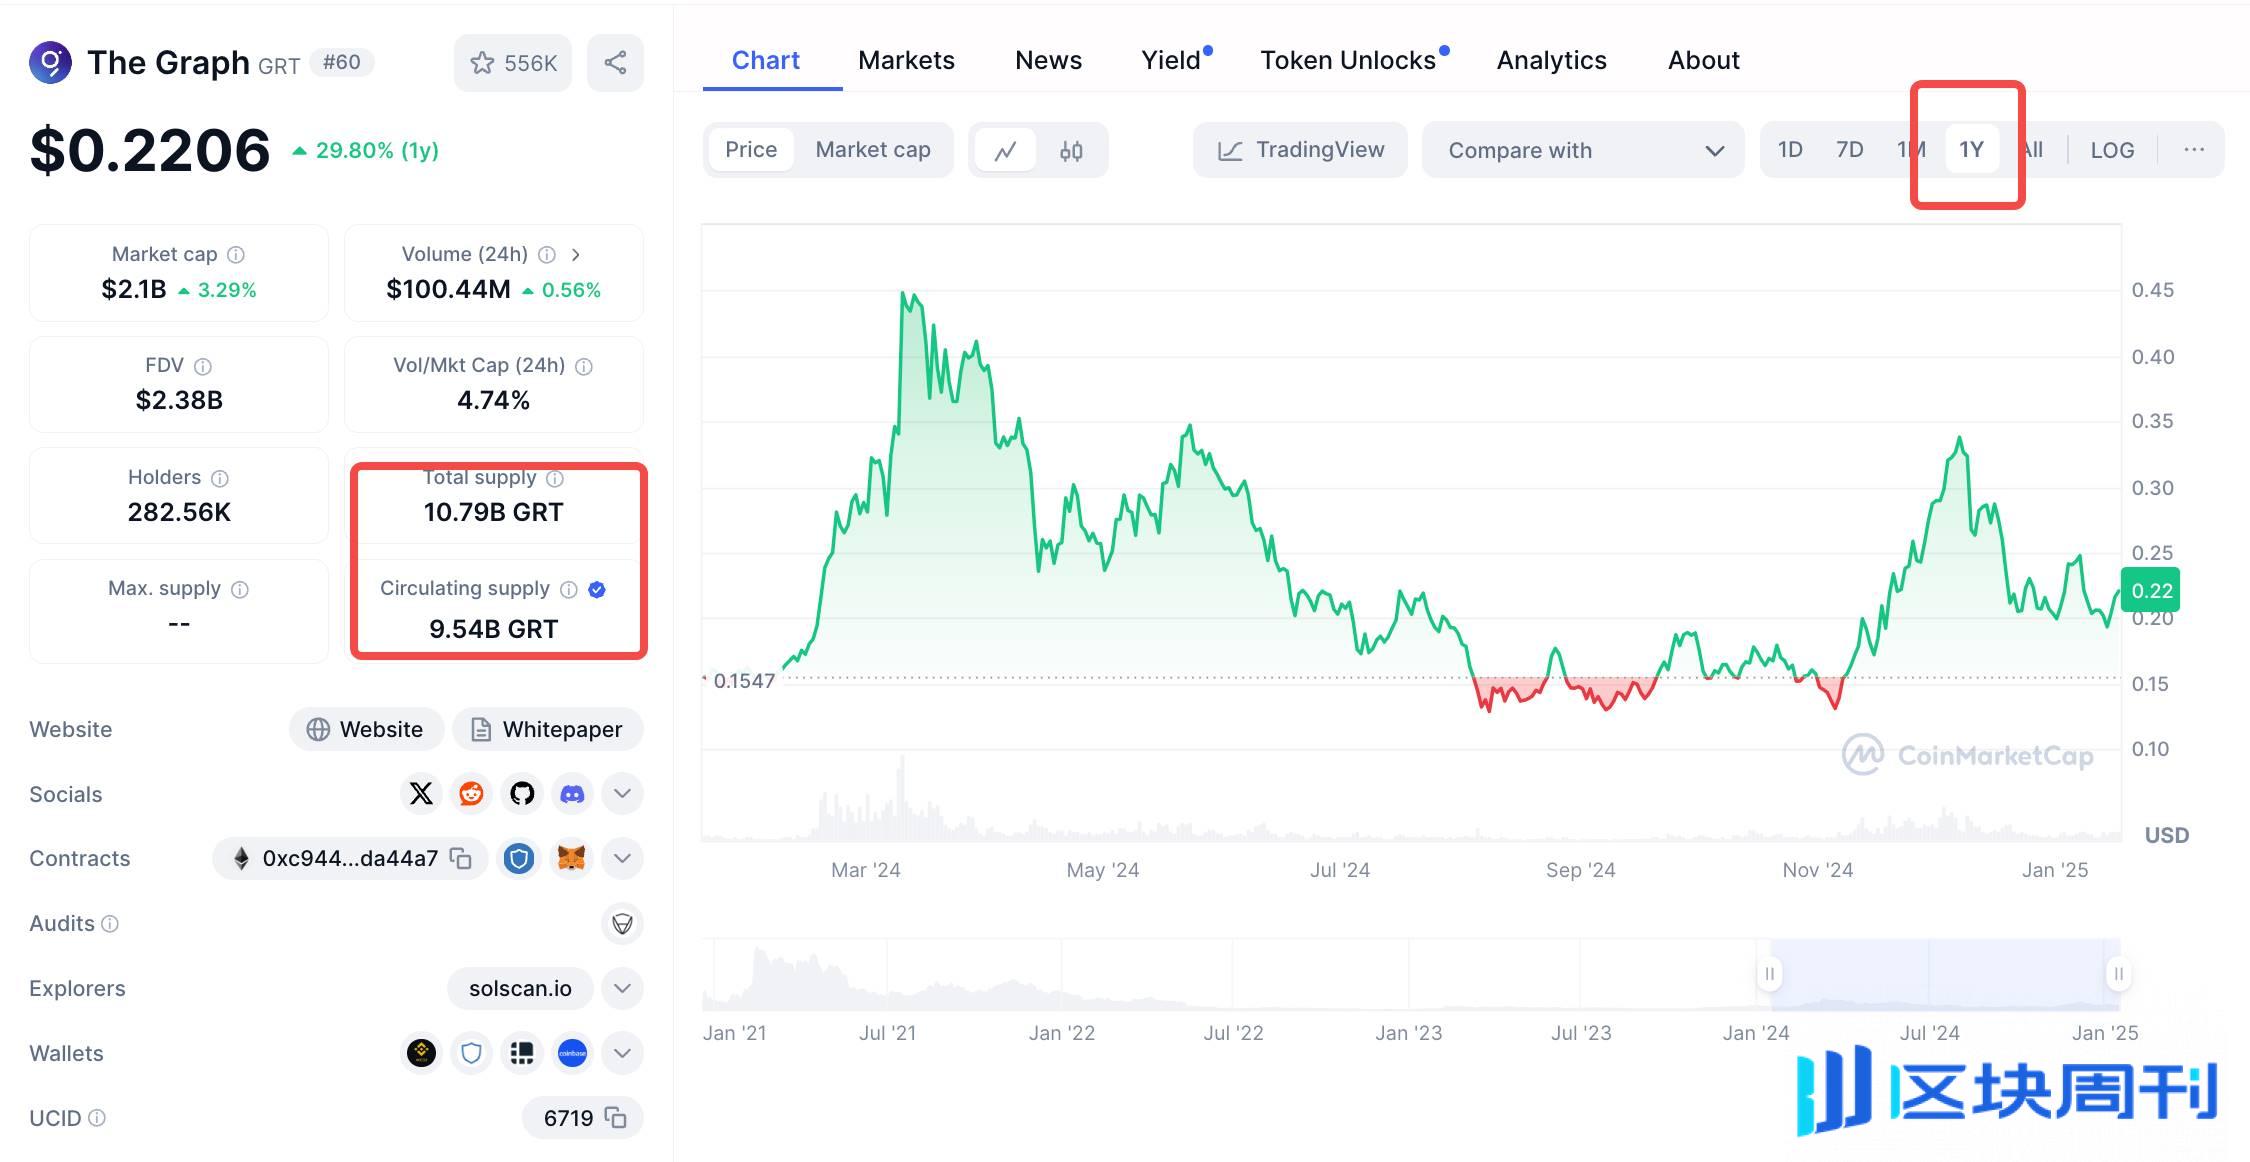Open the solscan.io explorer link
The width and height of the screenshot is (2250, 1162).
click(520, 988)
